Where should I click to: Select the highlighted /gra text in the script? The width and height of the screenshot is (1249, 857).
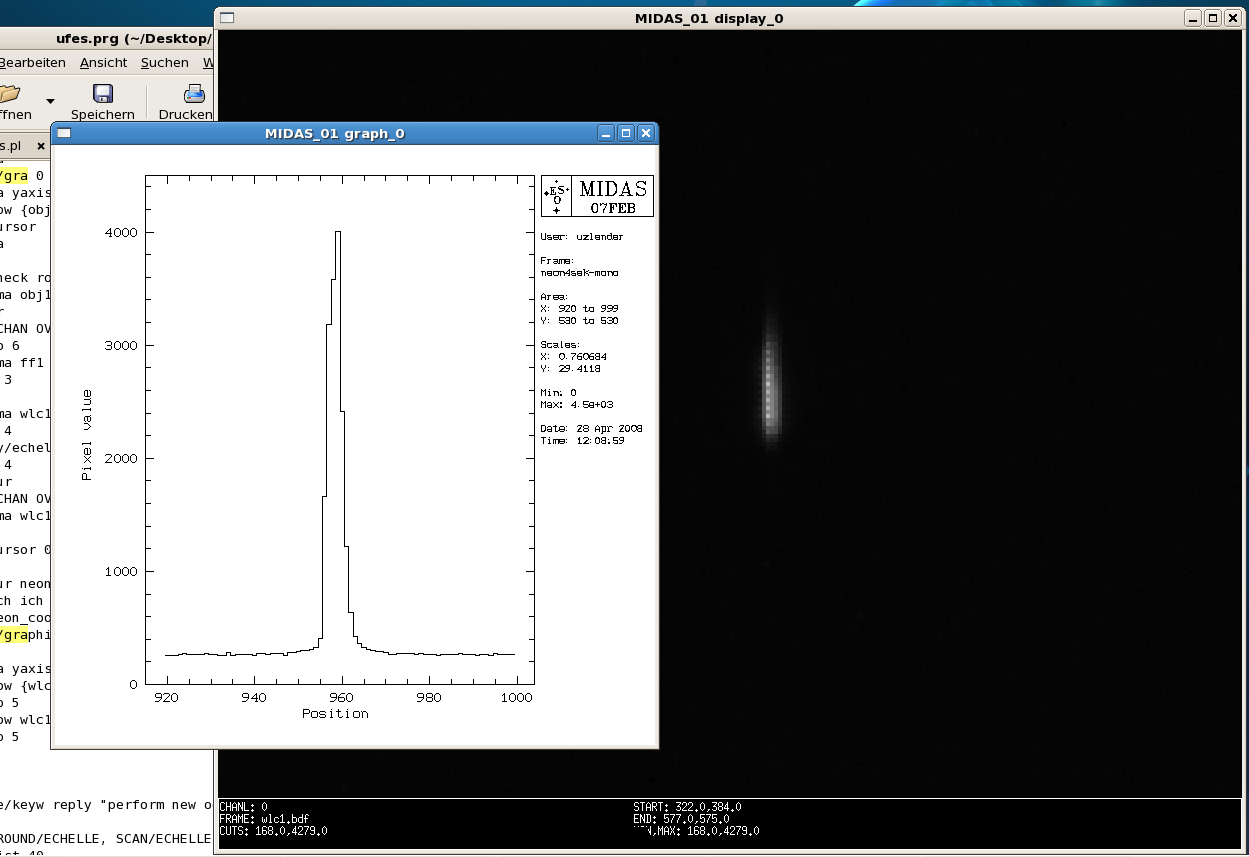12,175
